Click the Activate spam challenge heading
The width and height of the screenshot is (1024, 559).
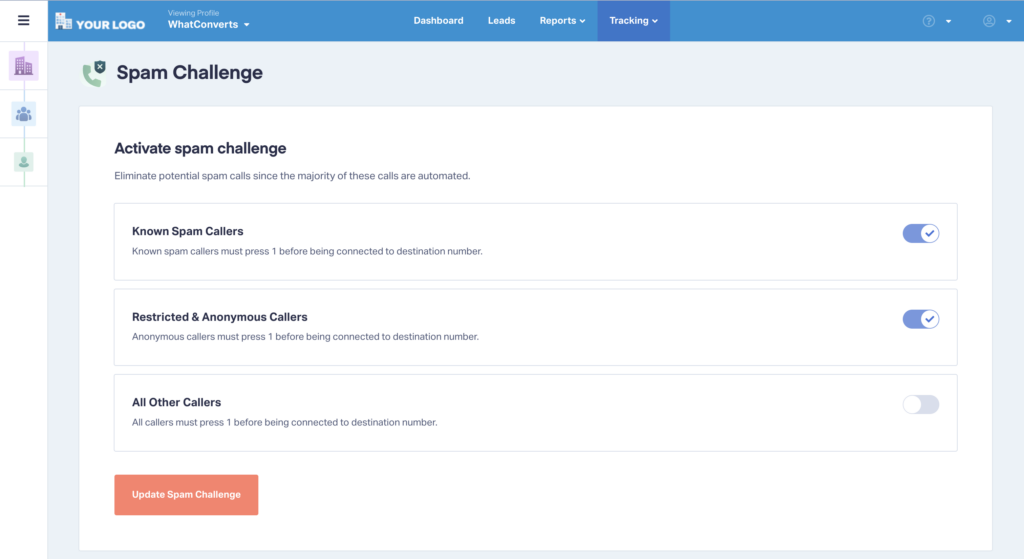point(200,148)
